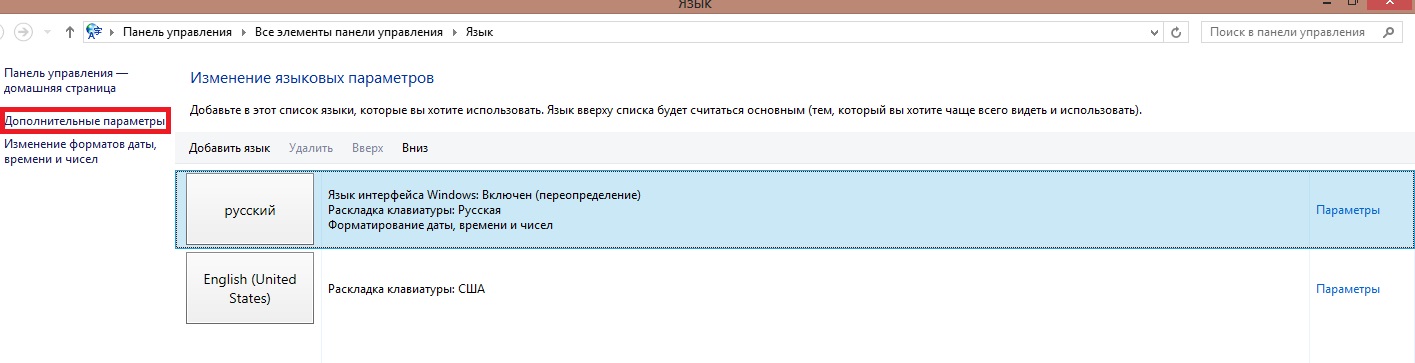The width and height of the screenshot is (1415, 363).
Task: Expand the chevron before "Язык" breadcrumb
Action: [x=454, y=32]
